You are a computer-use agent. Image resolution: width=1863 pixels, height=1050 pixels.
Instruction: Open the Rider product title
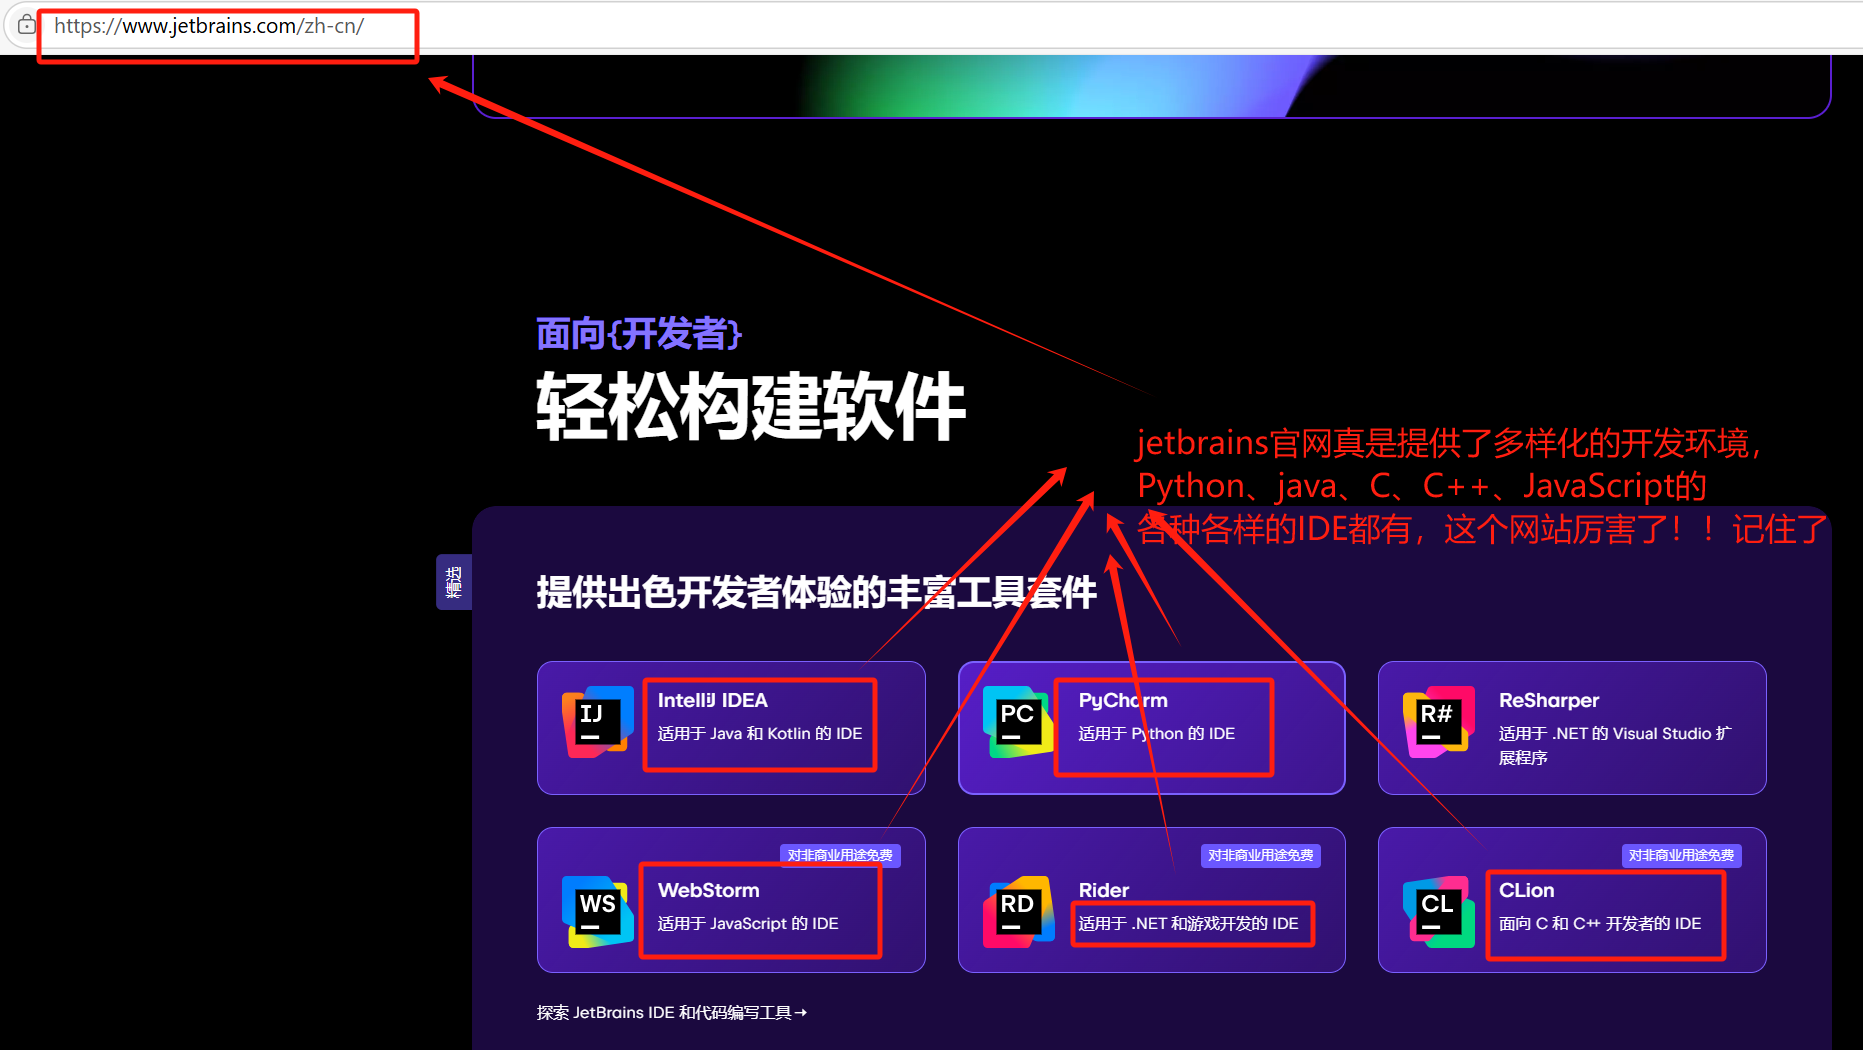click(x=1104, y=890)
